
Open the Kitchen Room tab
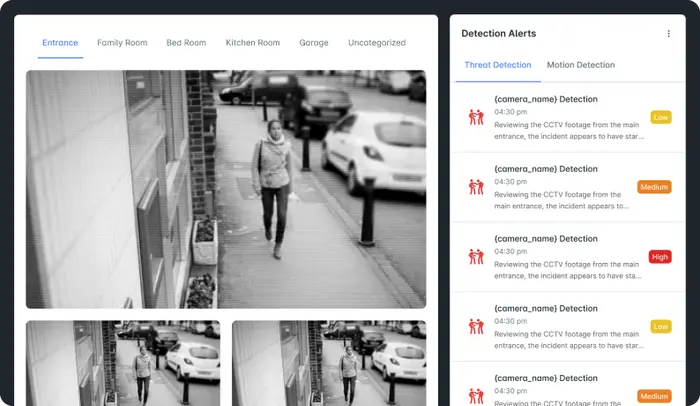(x=253, y=43)
